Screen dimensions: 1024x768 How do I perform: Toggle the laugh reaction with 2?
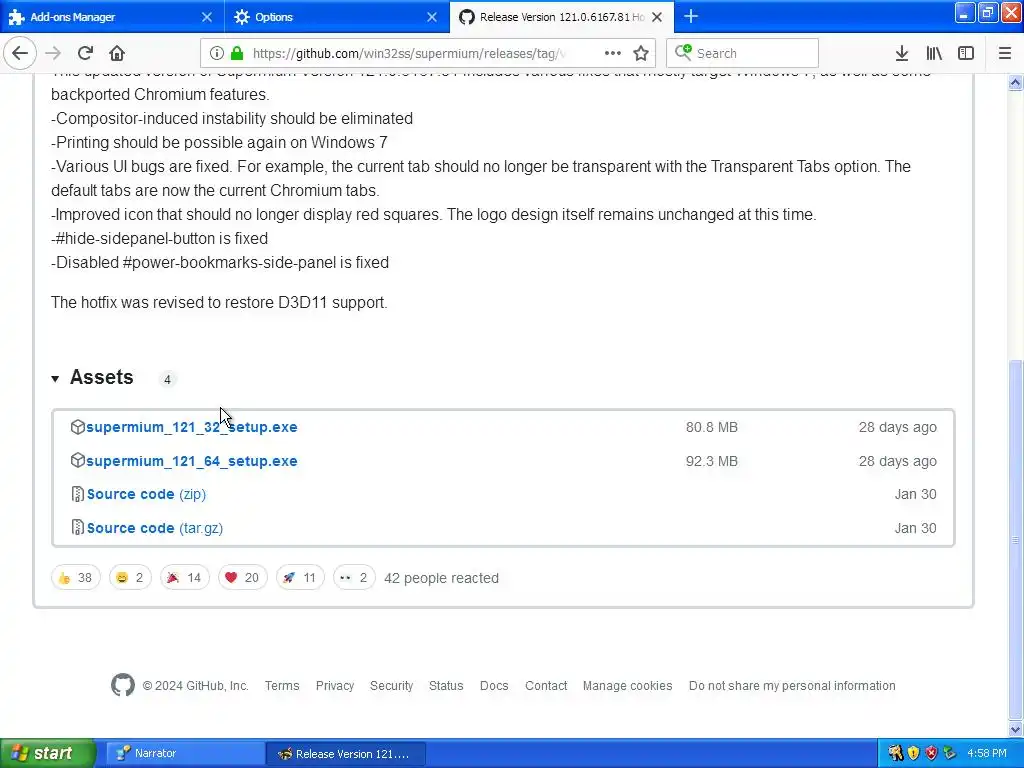click(130, 577)
